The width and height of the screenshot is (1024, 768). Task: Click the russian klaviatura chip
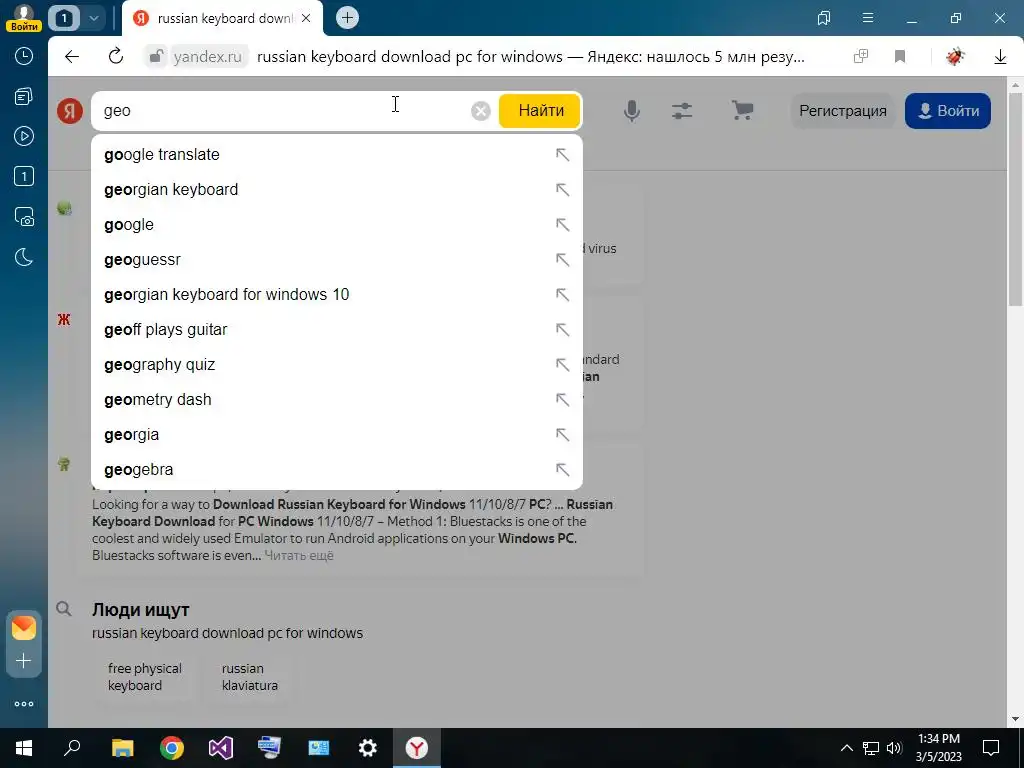tap(249, 677)
